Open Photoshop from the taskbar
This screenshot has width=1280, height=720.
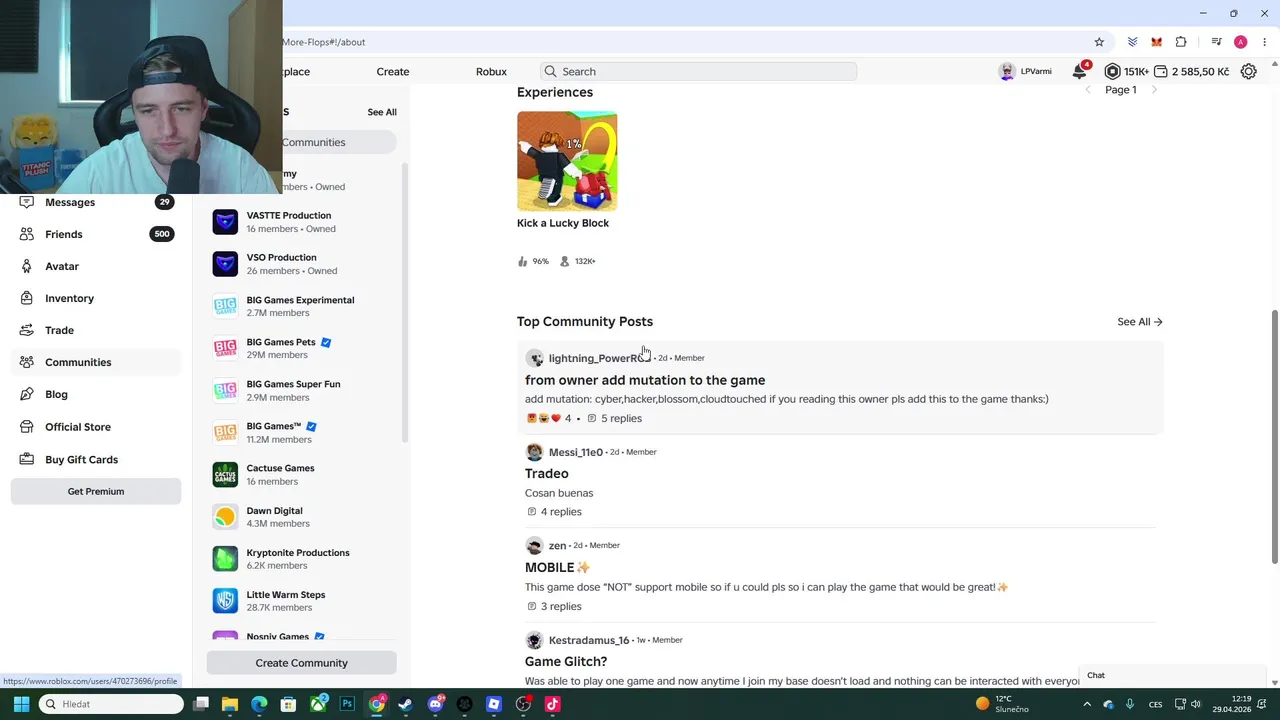pos(347,704)
